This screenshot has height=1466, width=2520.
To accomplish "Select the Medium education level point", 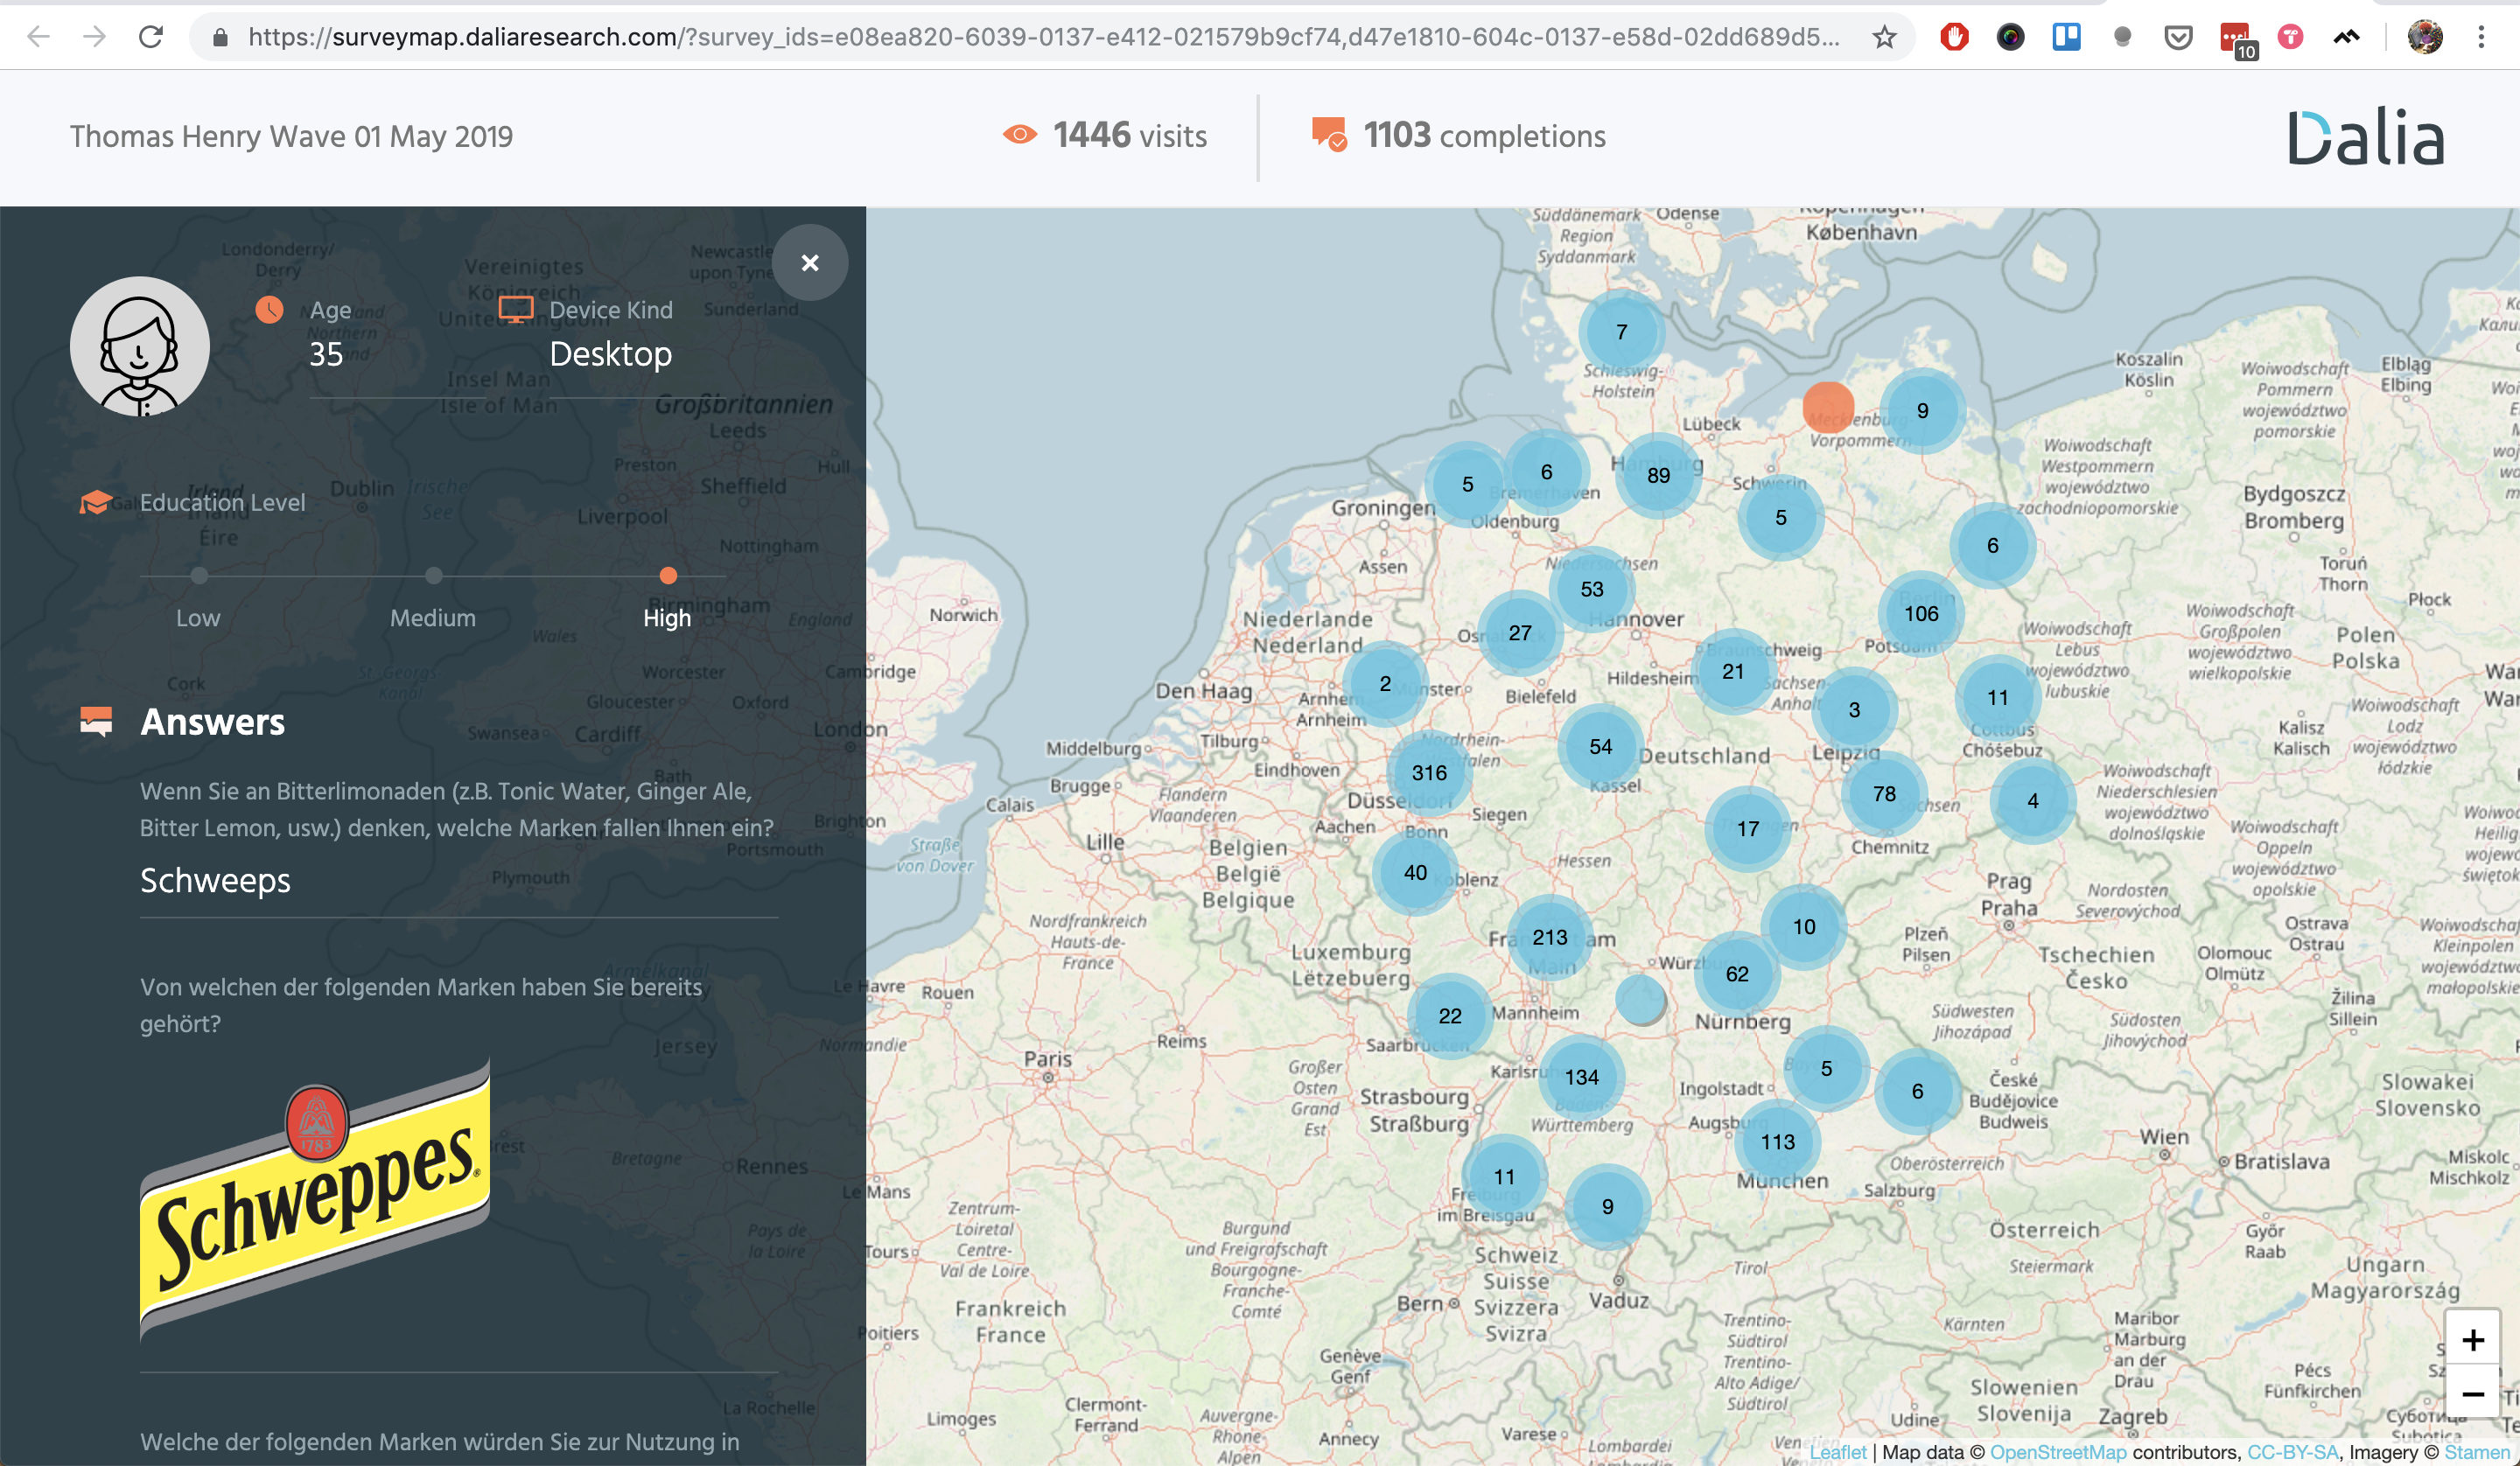I will coord(433,575).
